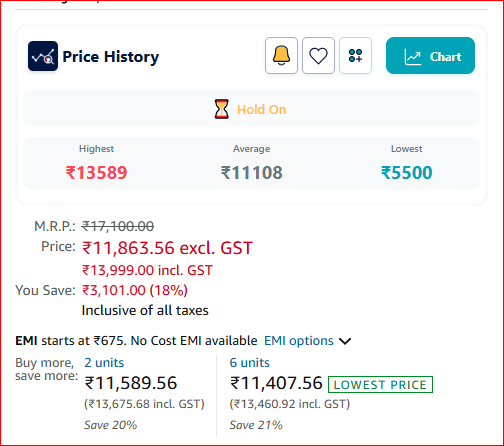Select the 6 units offer link
This screenshot has width=504, height=446.
point(249,363)
